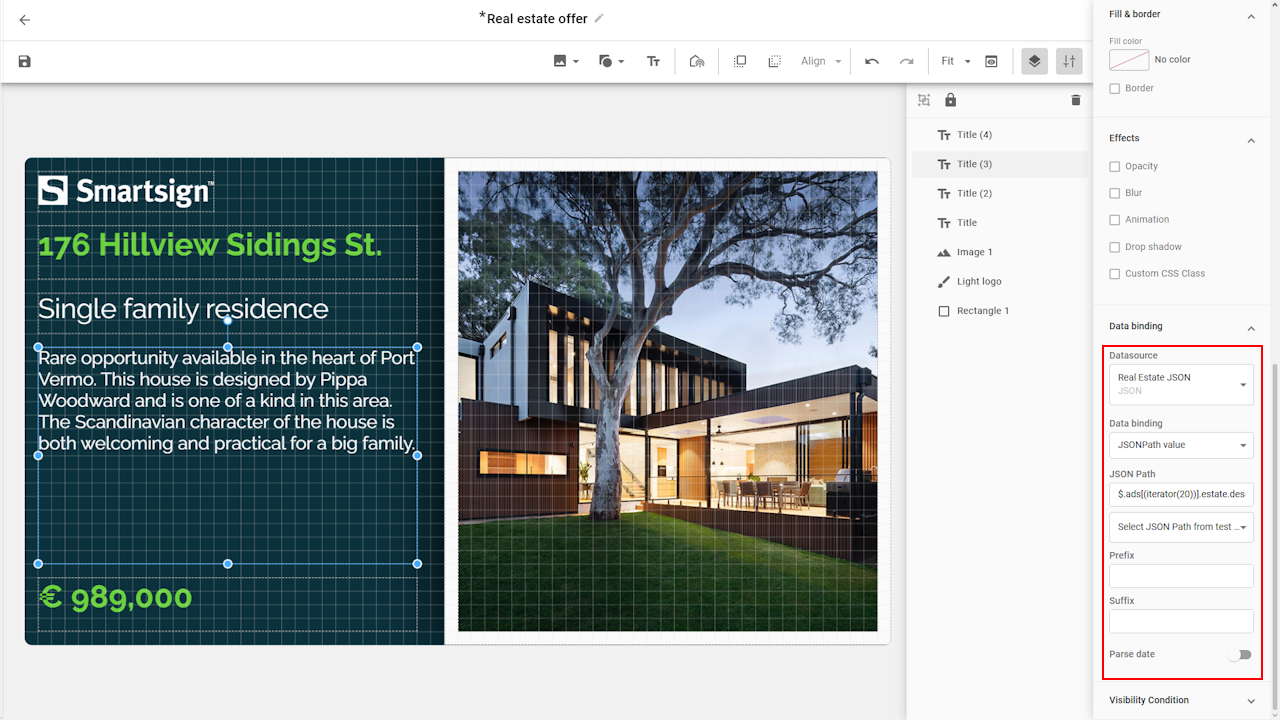Open the Align menu

pos(821,61)
